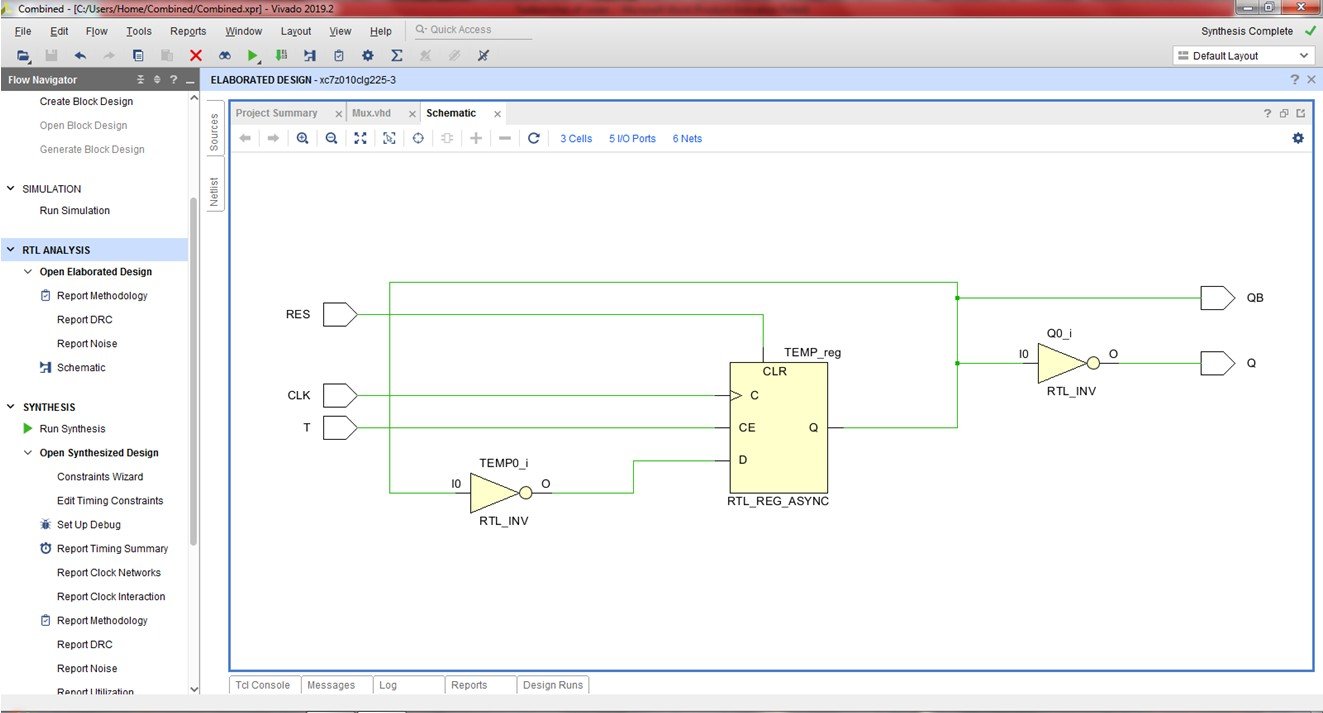The height and width of the screenshot is (713, 1323).
Task: Click the 5 I/O Ports link
Action: (632, 139)
